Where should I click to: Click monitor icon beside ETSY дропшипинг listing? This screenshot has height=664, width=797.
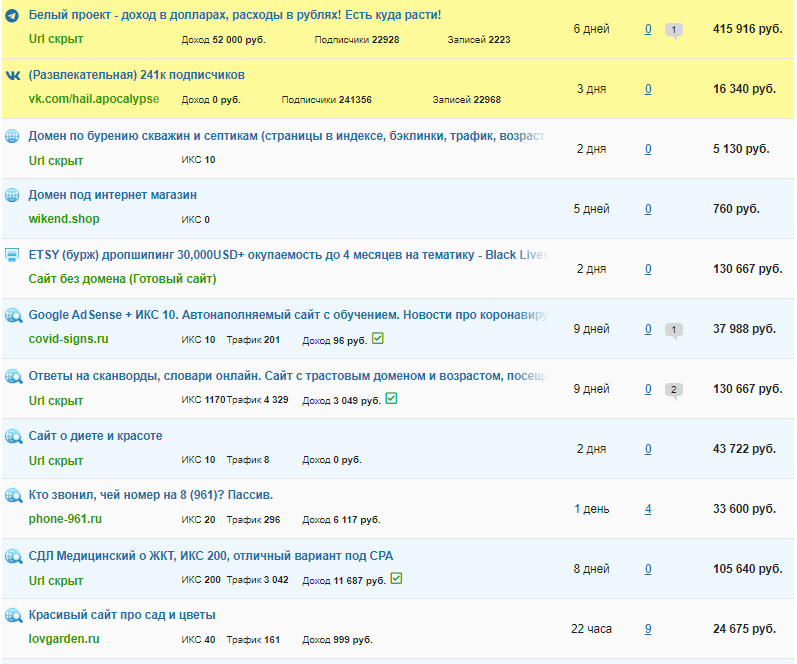(x=12, y=254)
